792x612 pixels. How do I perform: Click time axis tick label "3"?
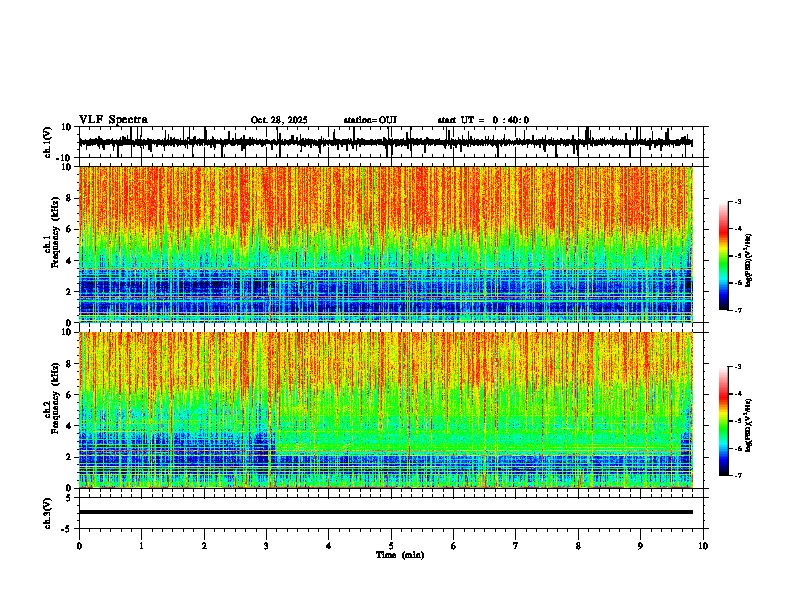pyautogui.click(x=266, y=546)
